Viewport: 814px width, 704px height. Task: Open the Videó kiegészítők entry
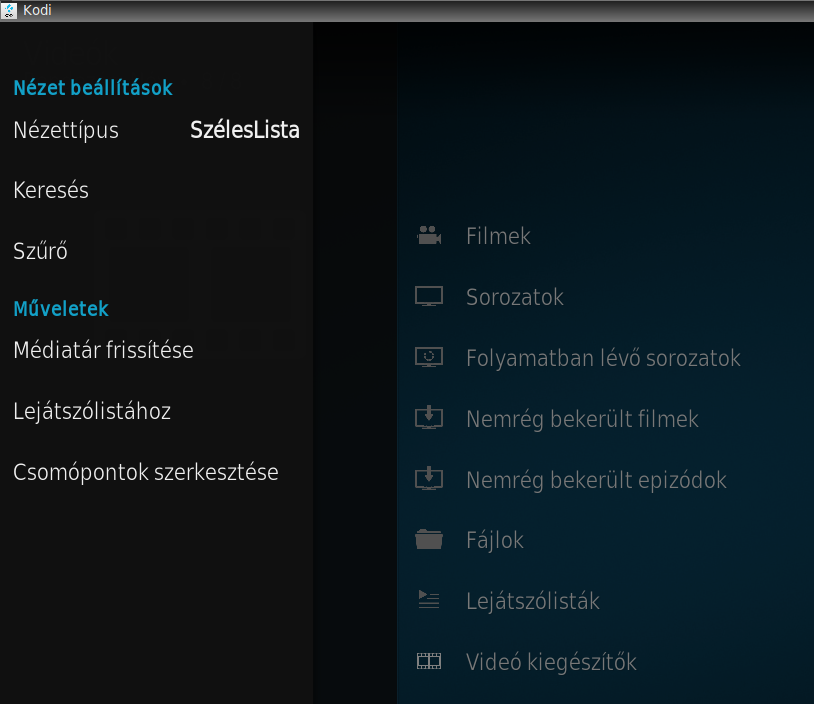605,661
